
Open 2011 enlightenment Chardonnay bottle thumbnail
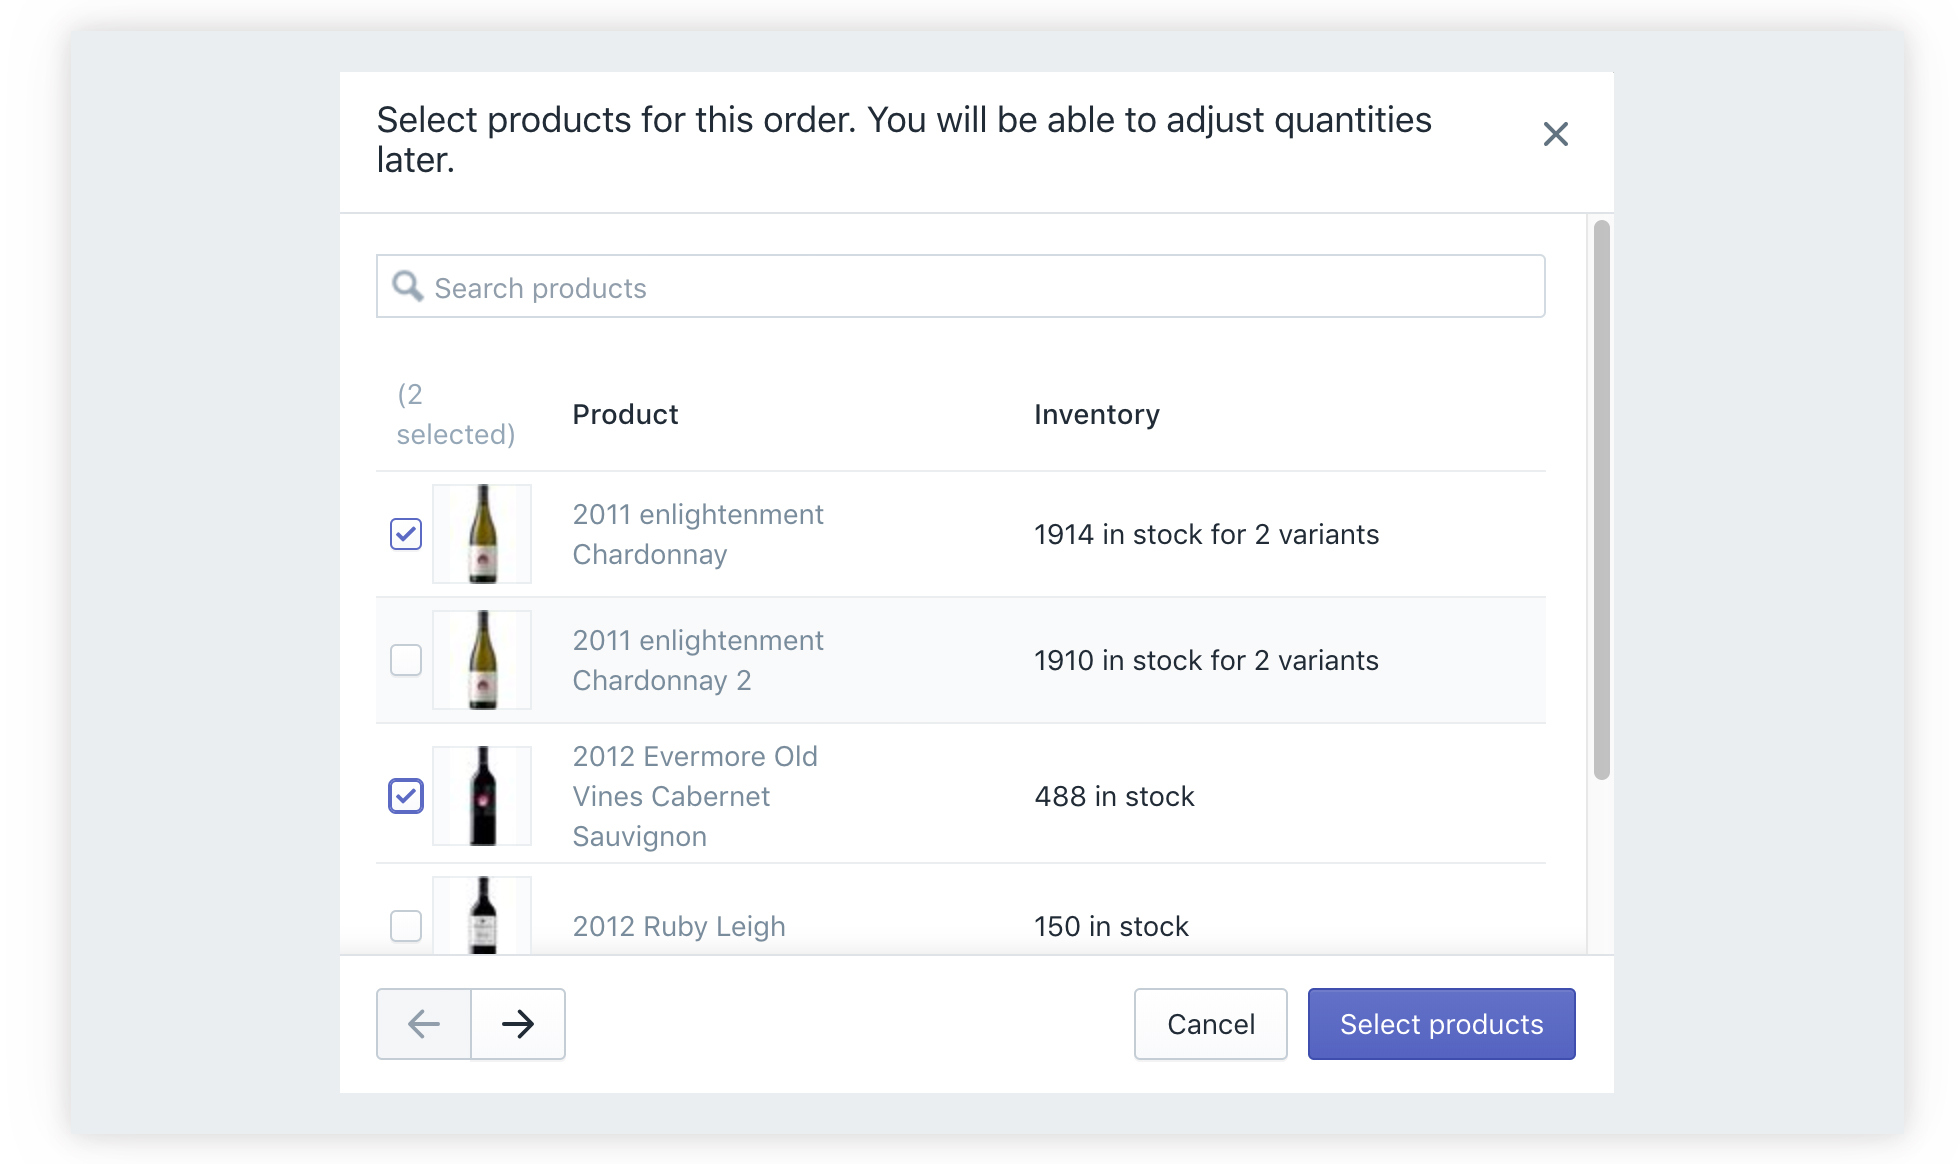[482, 534]
